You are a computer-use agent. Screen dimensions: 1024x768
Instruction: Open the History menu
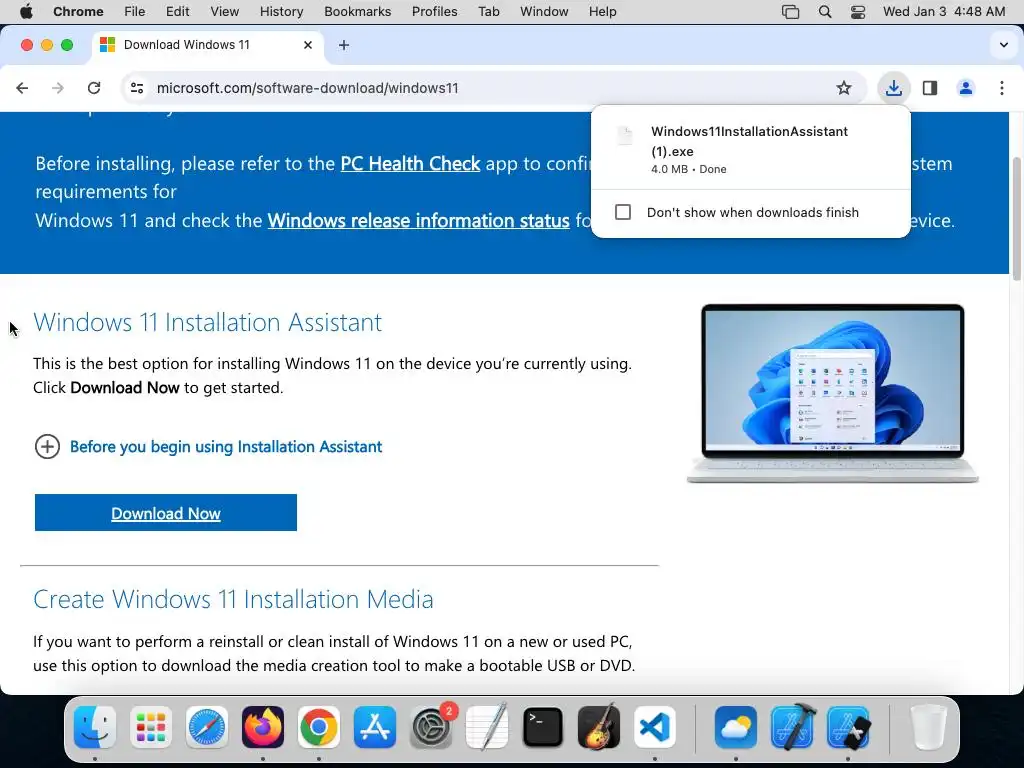click(x=281, y=12)
